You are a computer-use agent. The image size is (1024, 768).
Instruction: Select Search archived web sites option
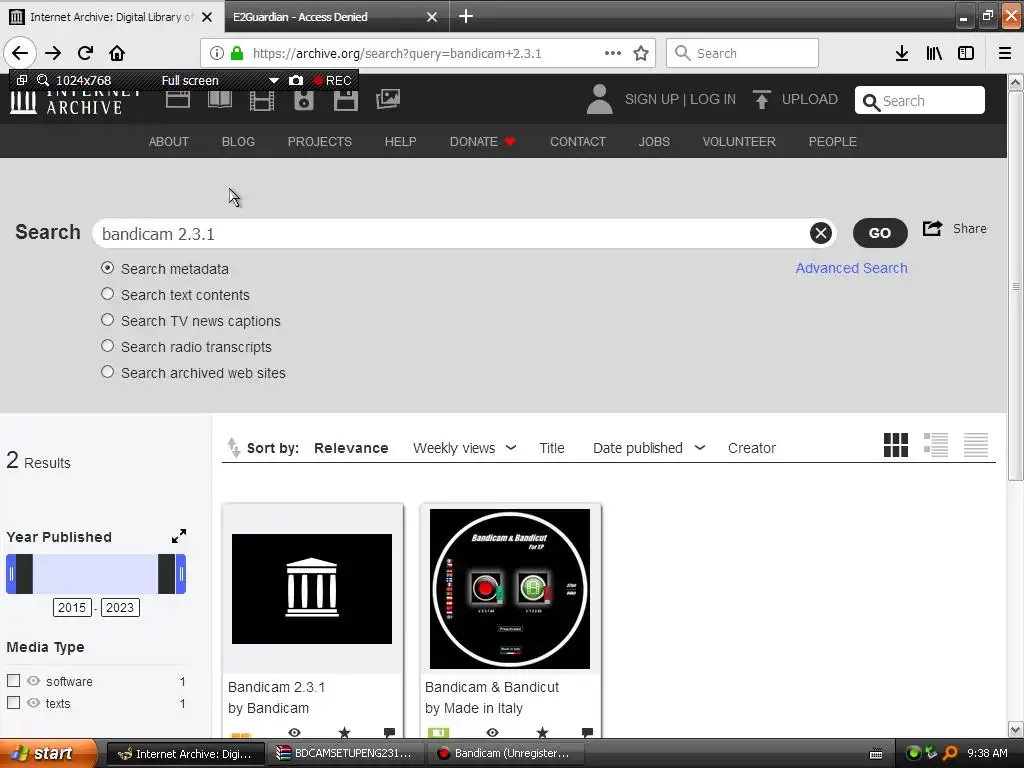point(108,372)
